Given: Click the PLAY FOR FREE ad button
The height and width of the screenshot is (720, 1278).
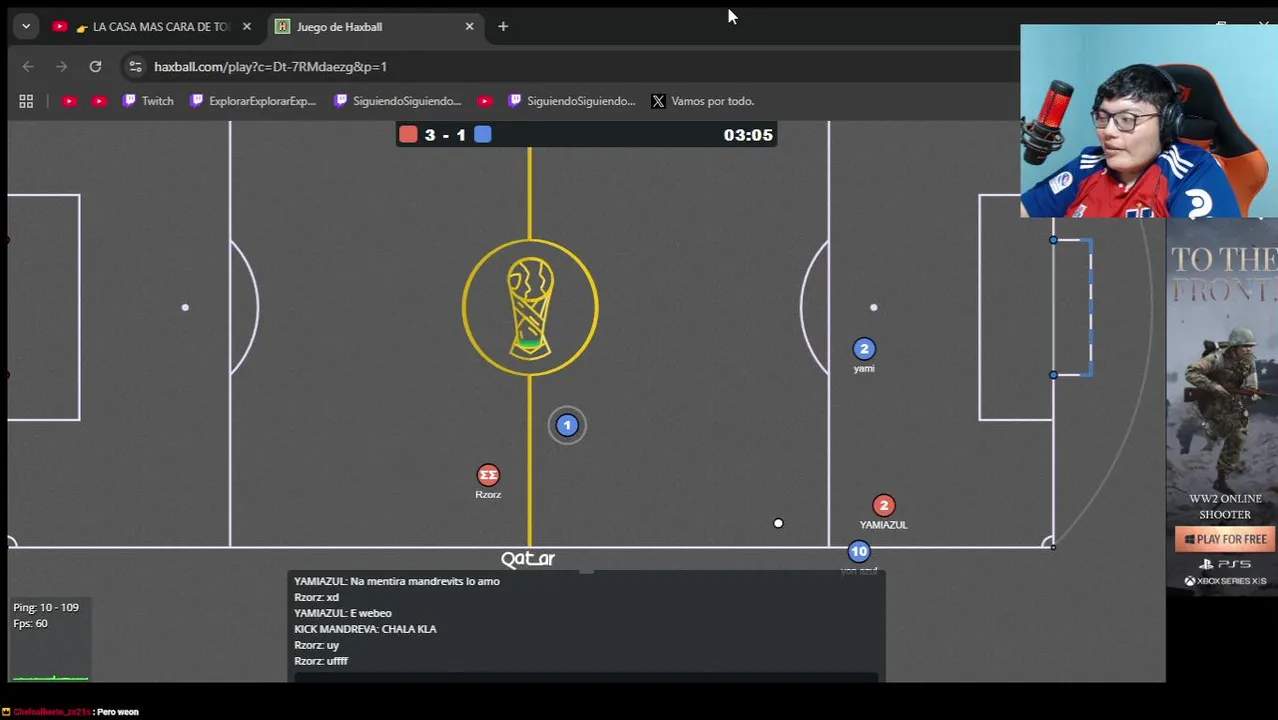Looking at the screenshot, I should (x=1225, y=539).
